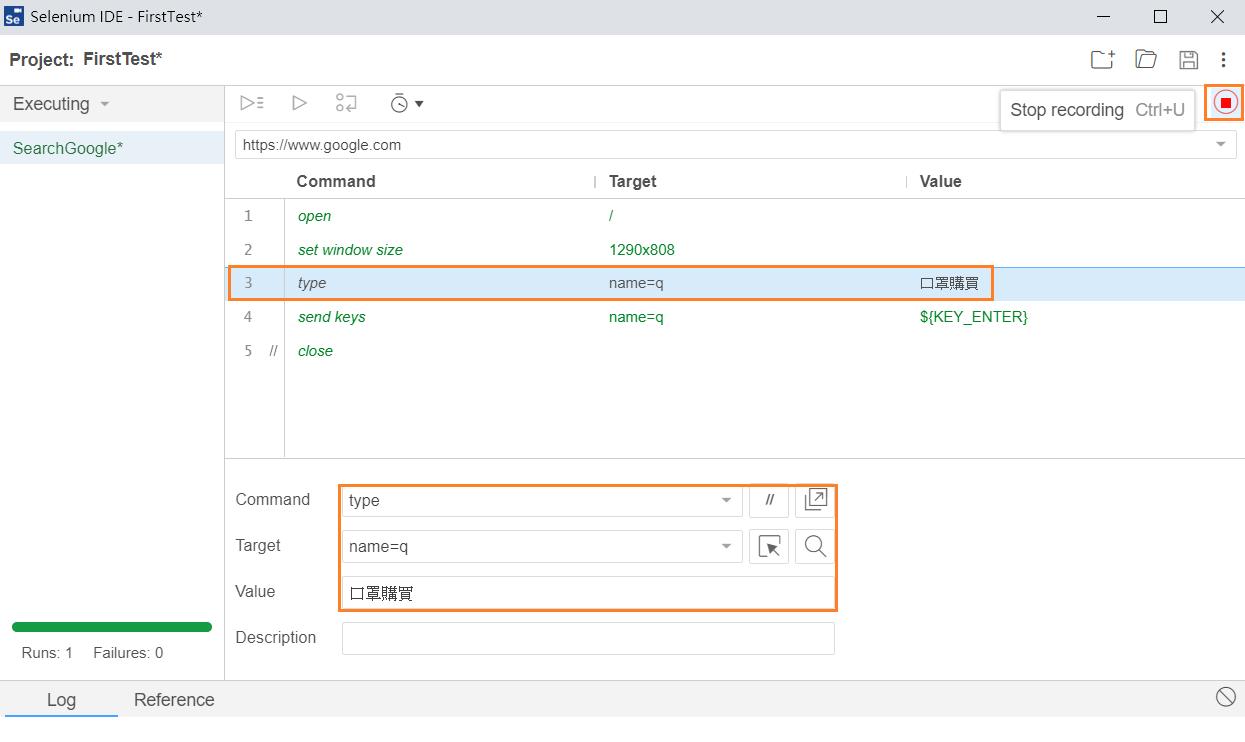Expand the Command type dropdown
1245x742 pixels.
(x=727, y=500)
